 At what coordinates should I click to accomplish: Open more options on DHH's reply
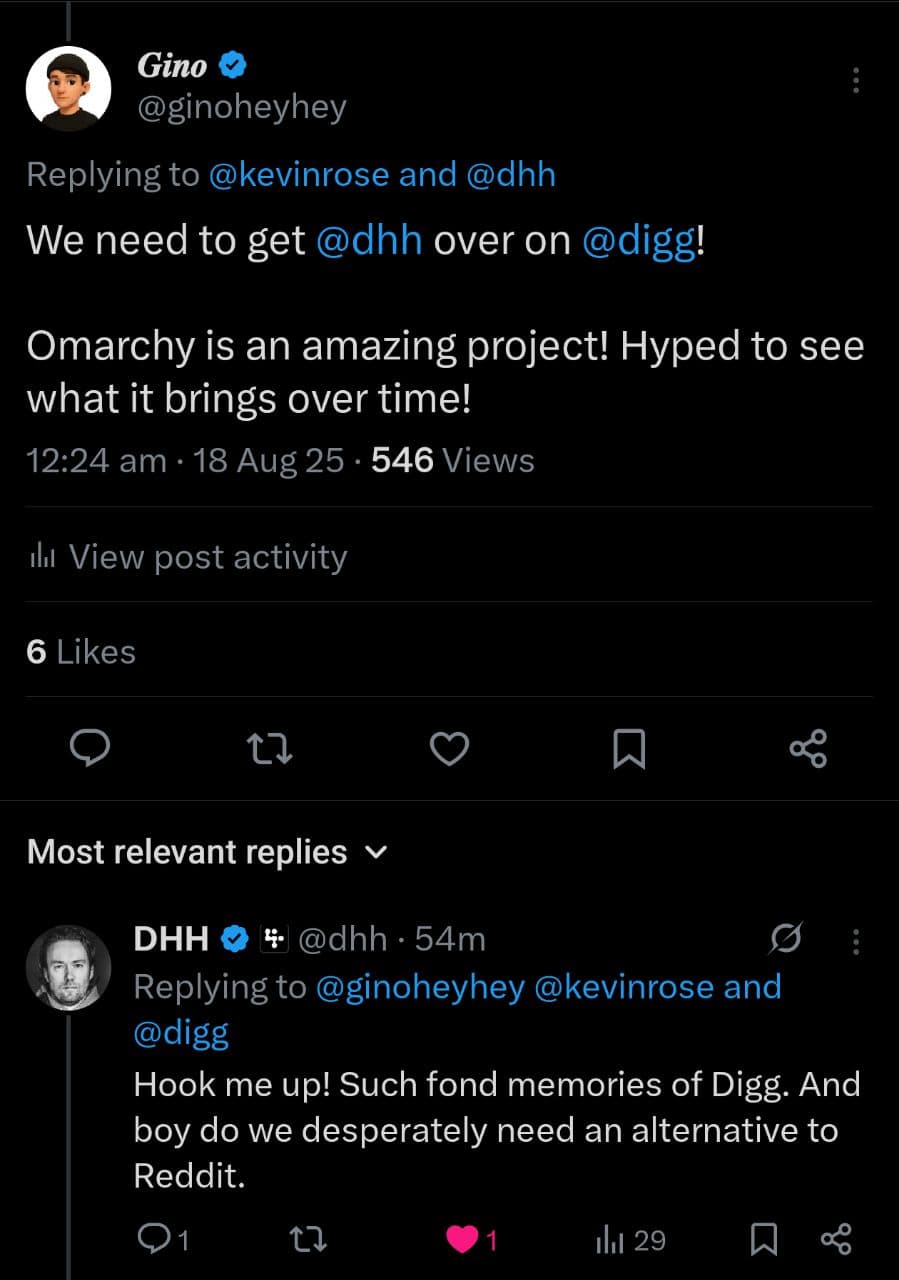[855, 940]
